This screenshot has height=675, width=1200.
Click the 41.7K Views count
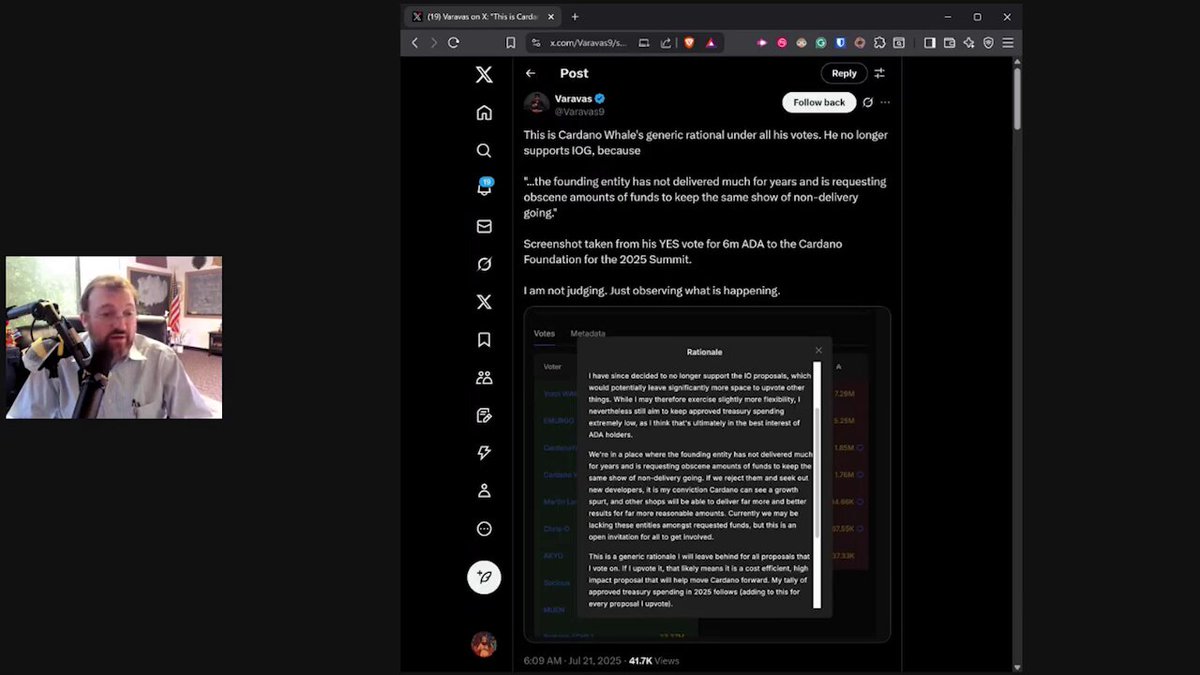click(654, 661)
